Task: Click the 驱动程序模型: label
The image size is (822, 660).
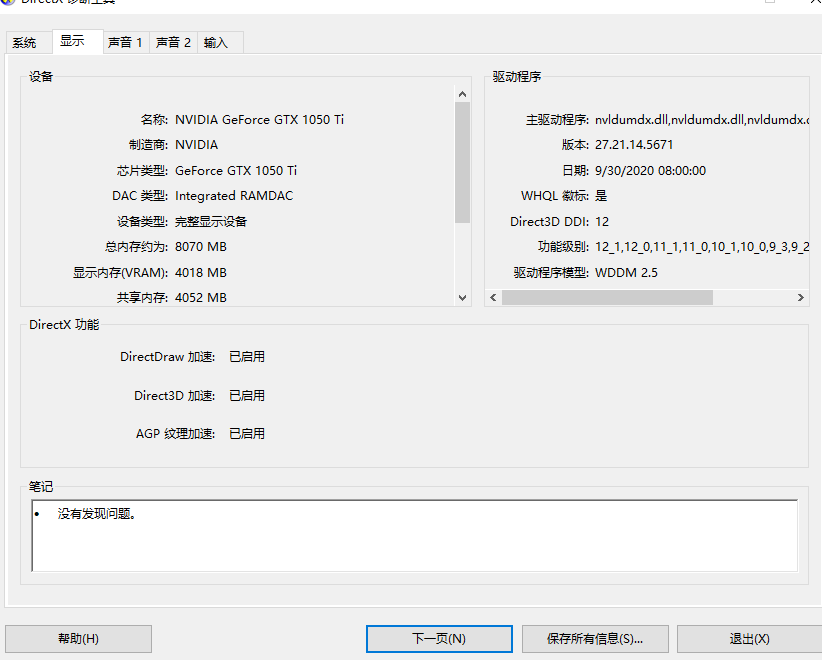Action: (x=551, y=273)
